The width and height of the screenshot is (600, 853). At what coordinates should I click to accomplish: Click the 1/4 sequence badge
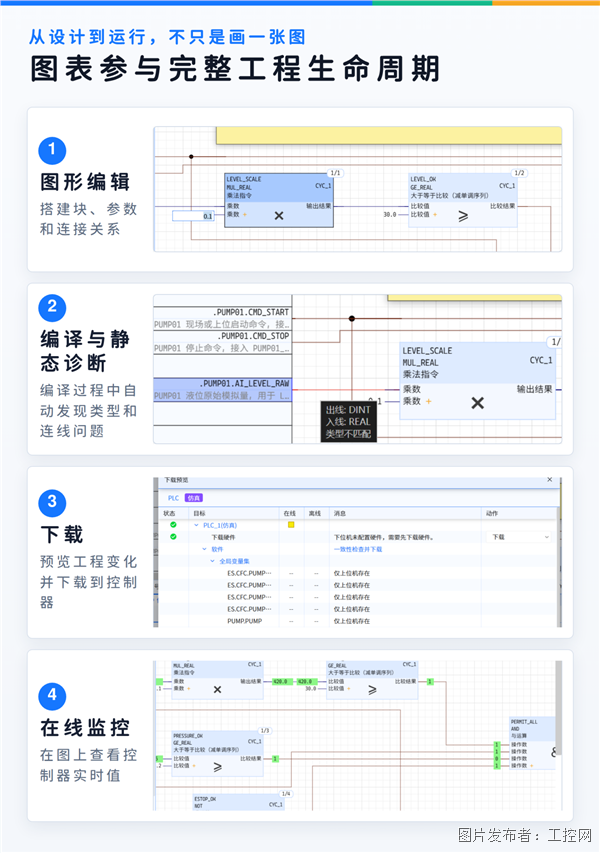(x=286, y=794)
